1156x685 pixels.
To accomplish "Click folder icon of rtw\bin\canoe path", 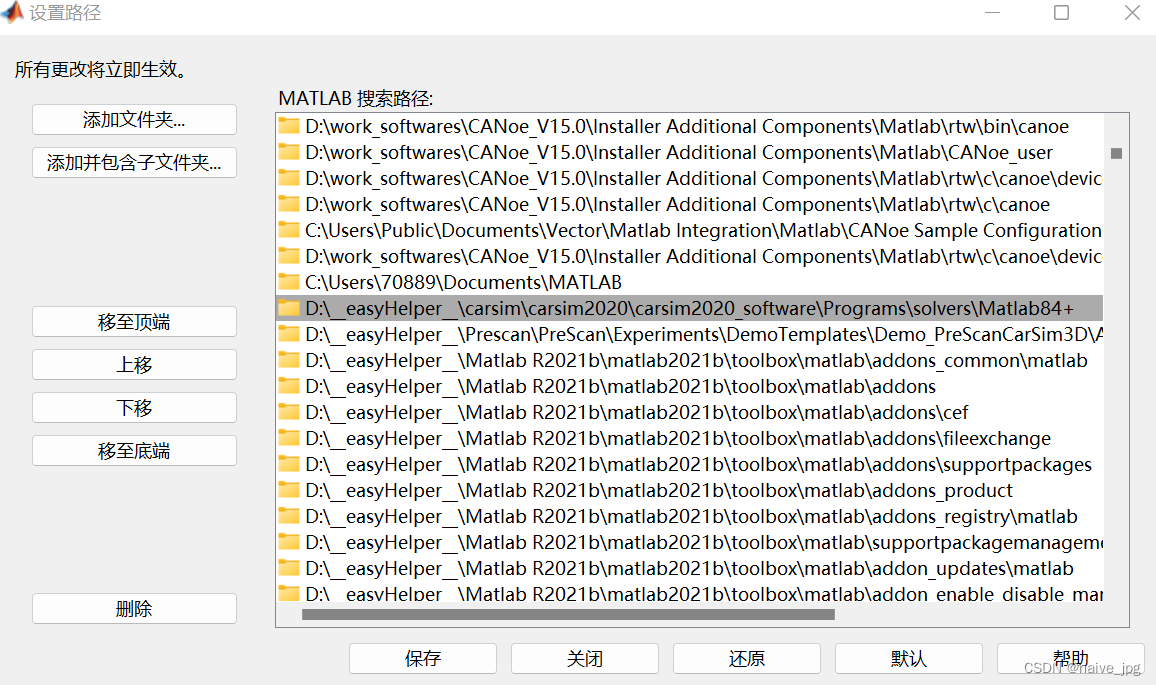I will (289, 126).
